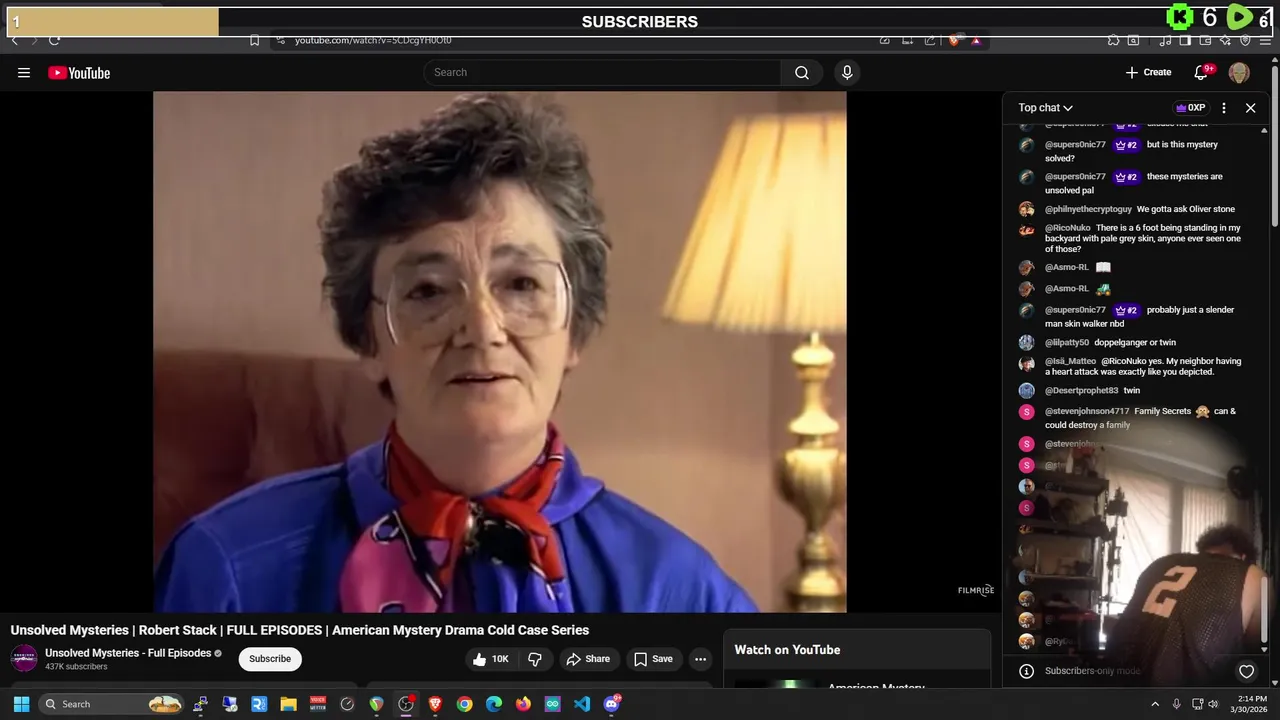This screenshot has height=720, width=1280.
Task: Open the Unsolved Mysteries - Full Episodes channel name
Action: pos(128,653)
